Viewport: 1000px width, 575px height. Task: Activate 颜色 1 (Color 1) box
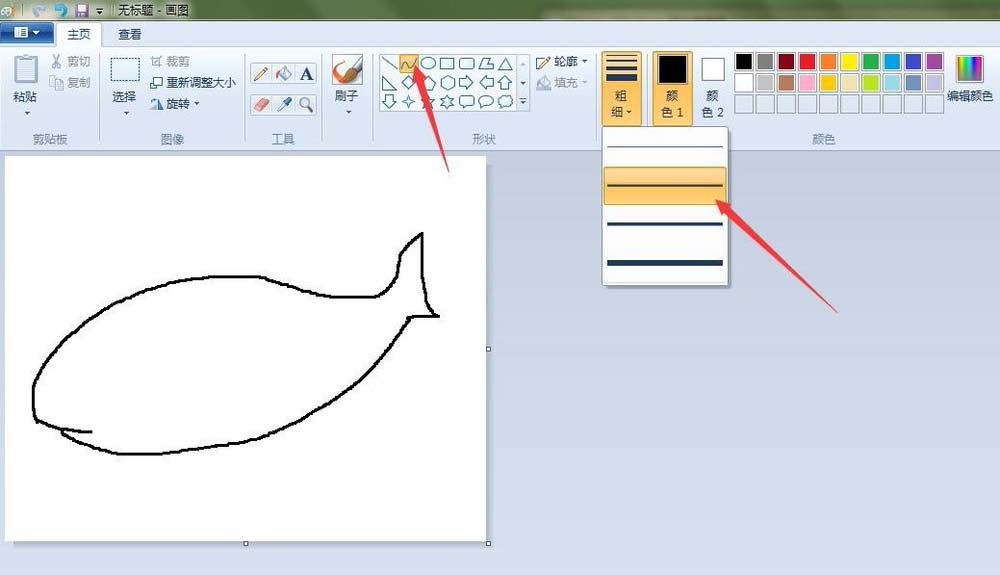pyautogui.click(x=672, y=88)
